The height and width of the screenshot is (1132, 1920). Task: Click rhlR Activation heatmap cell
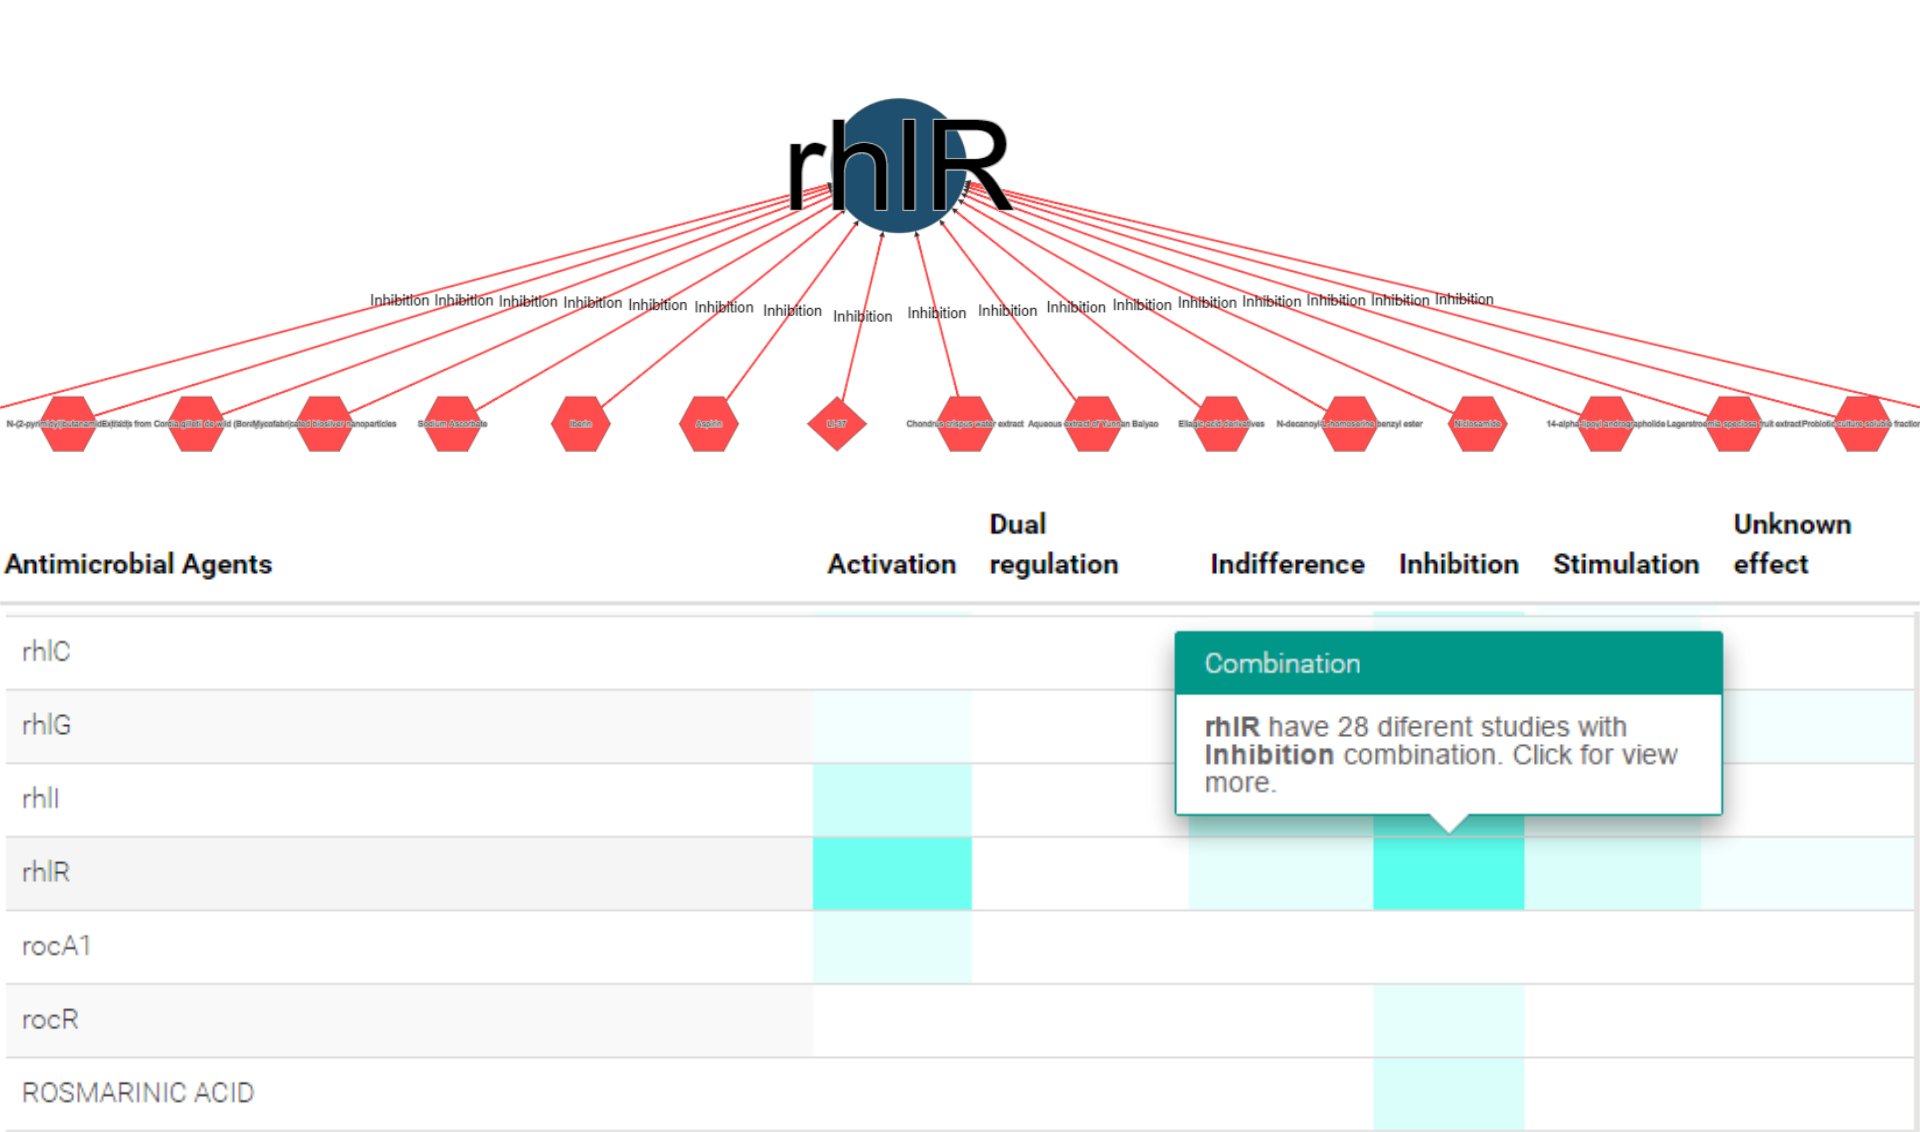[x=891, y=873]
